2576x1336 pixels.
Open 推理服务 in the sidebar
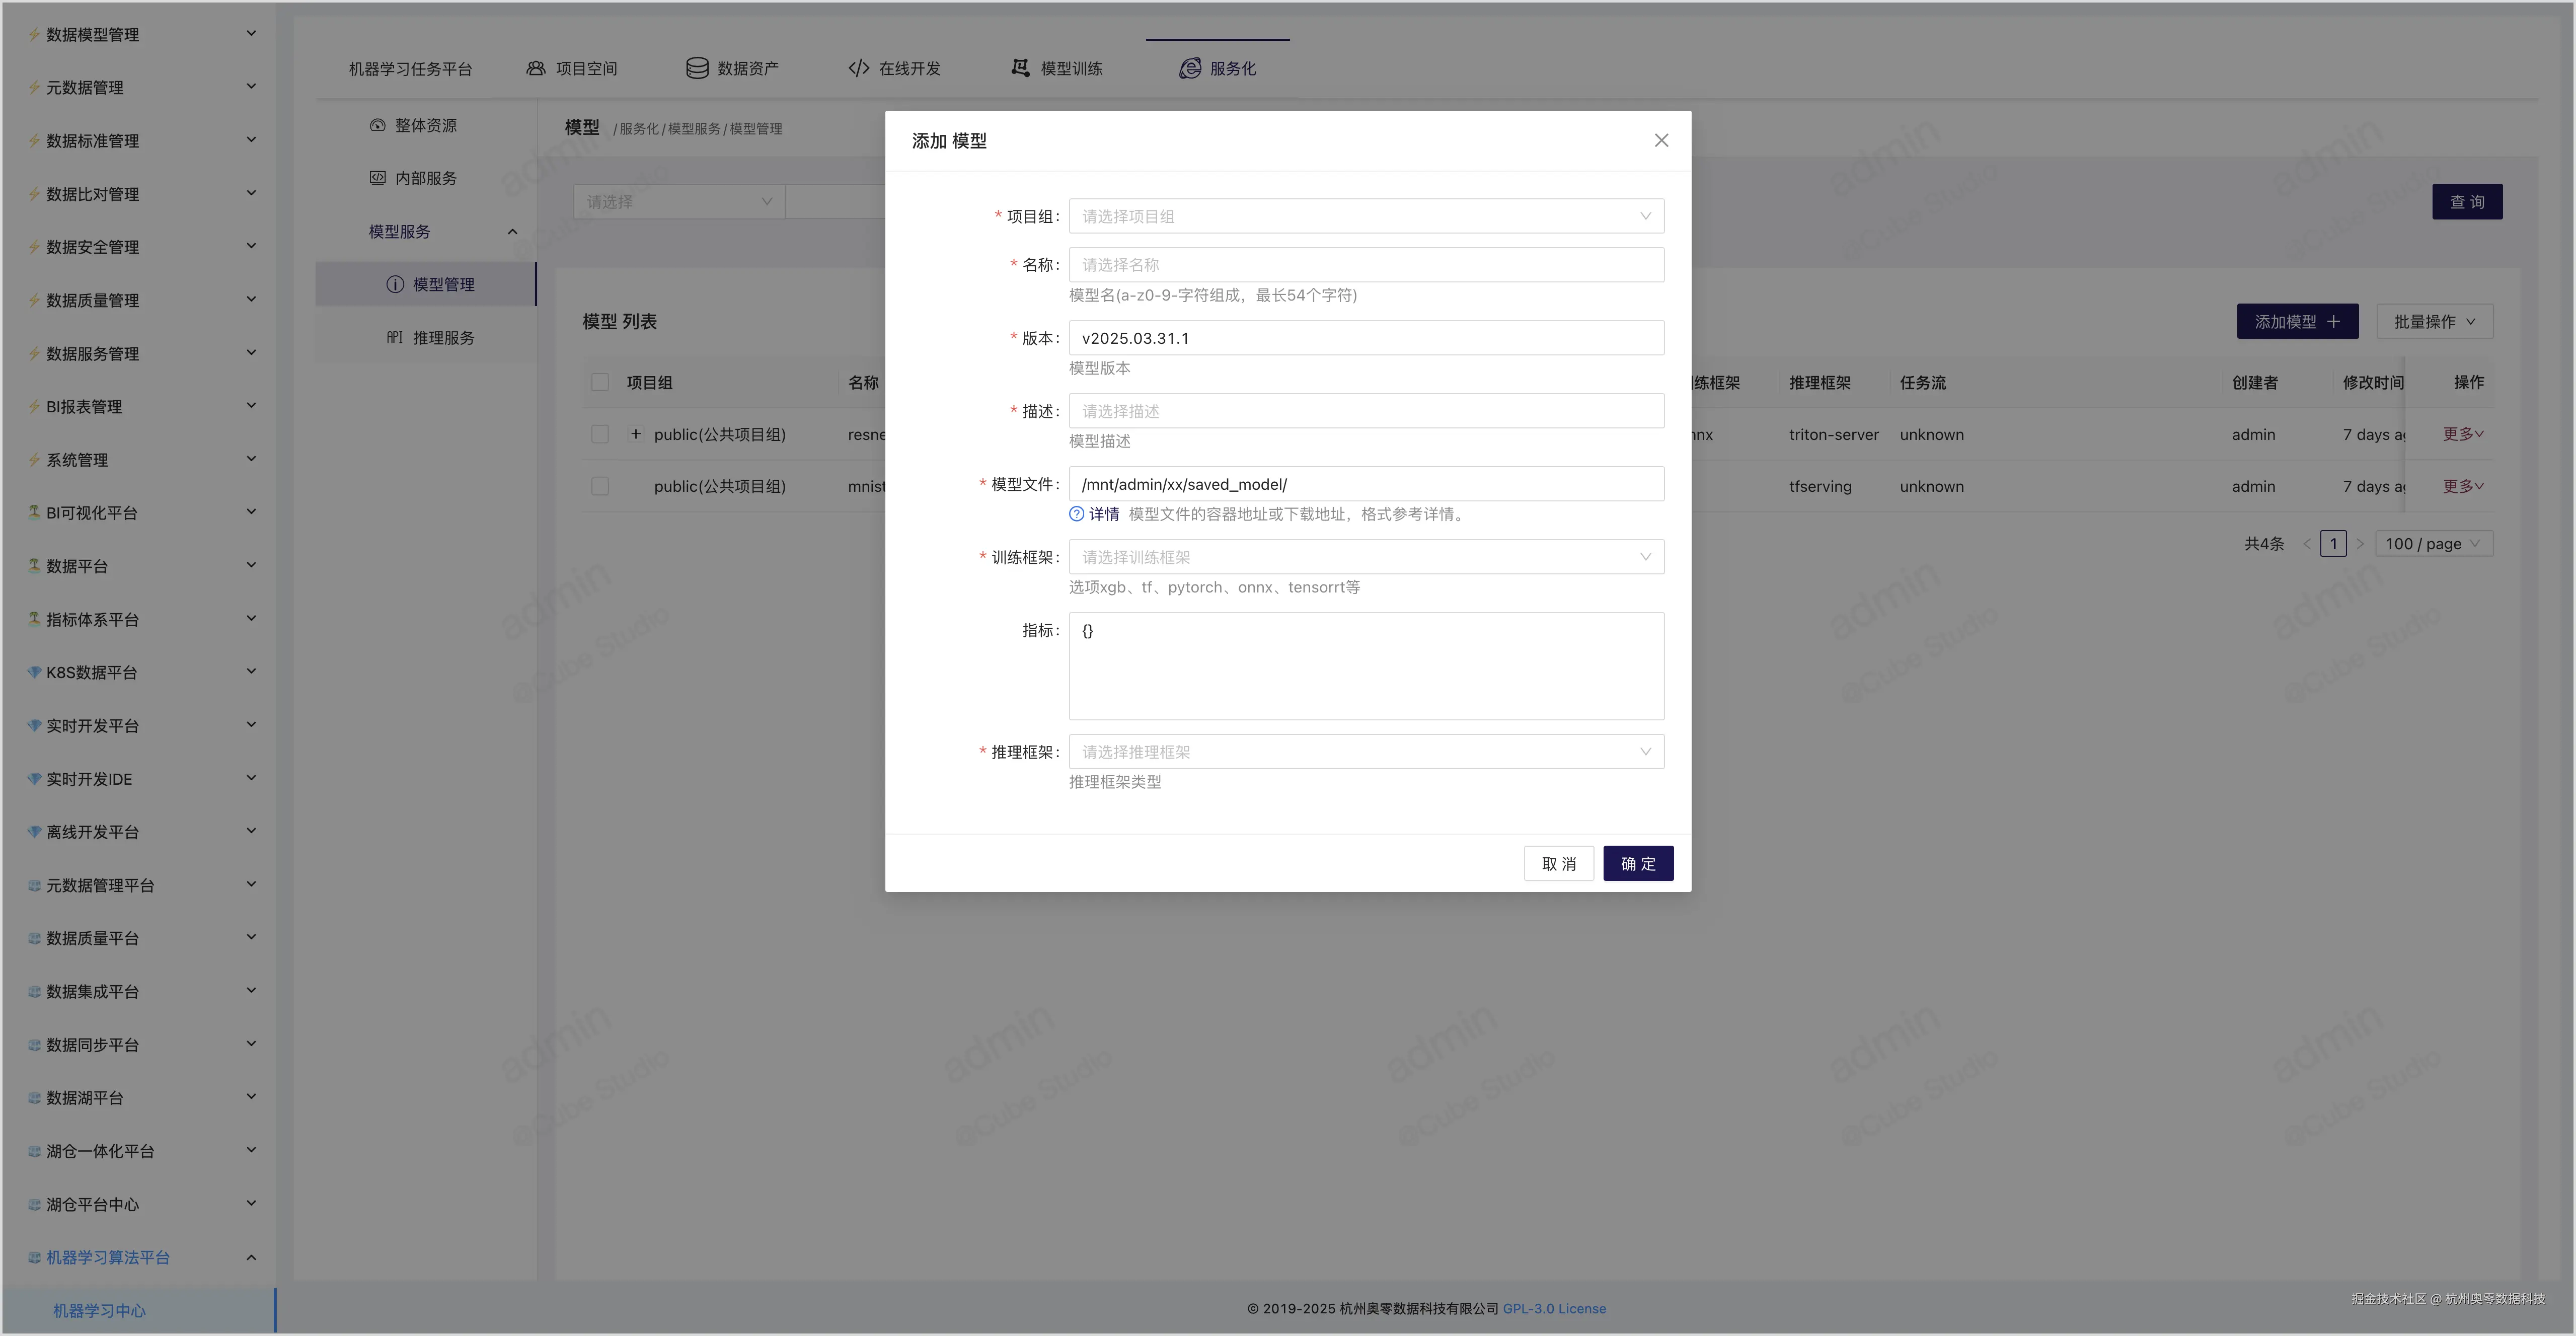(443, 338)
